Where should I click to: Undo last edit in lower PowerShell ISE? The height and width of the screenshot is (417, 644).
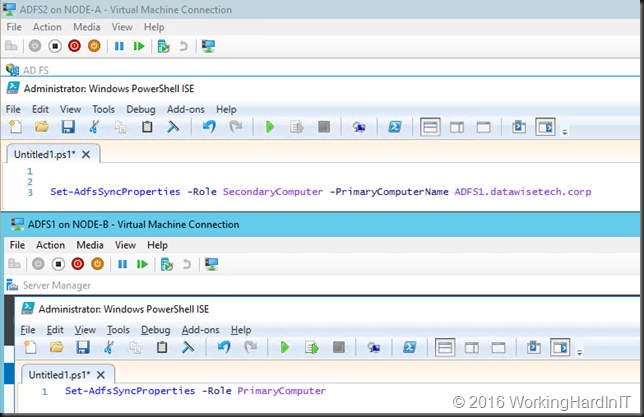[224, 348]
